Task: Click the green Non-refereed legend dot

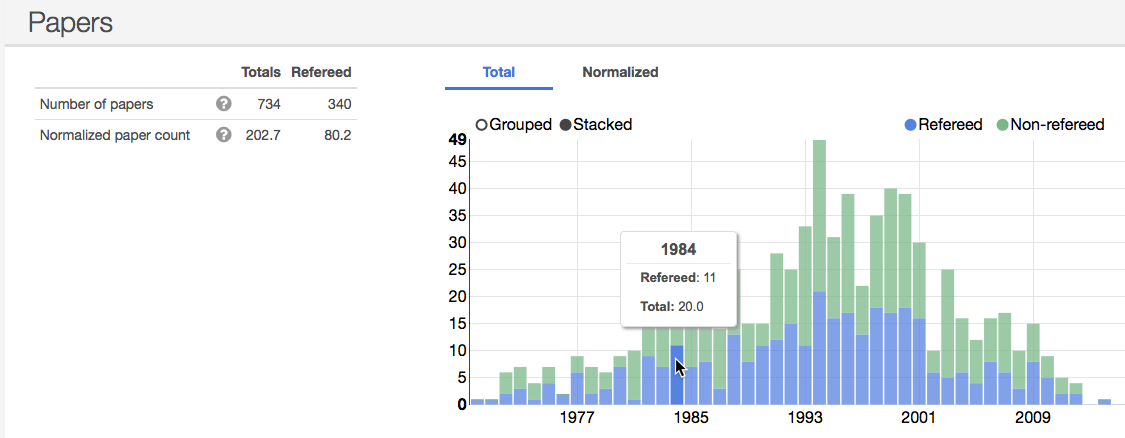Action: pyautogui.click(x=1002, y=125)
